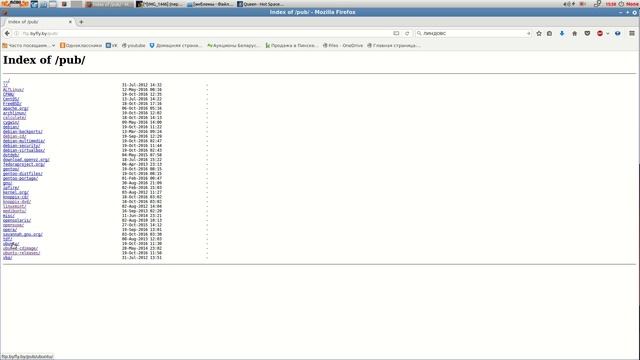Open the ubuntu-releases/ directory link

(x=22, y=253)
